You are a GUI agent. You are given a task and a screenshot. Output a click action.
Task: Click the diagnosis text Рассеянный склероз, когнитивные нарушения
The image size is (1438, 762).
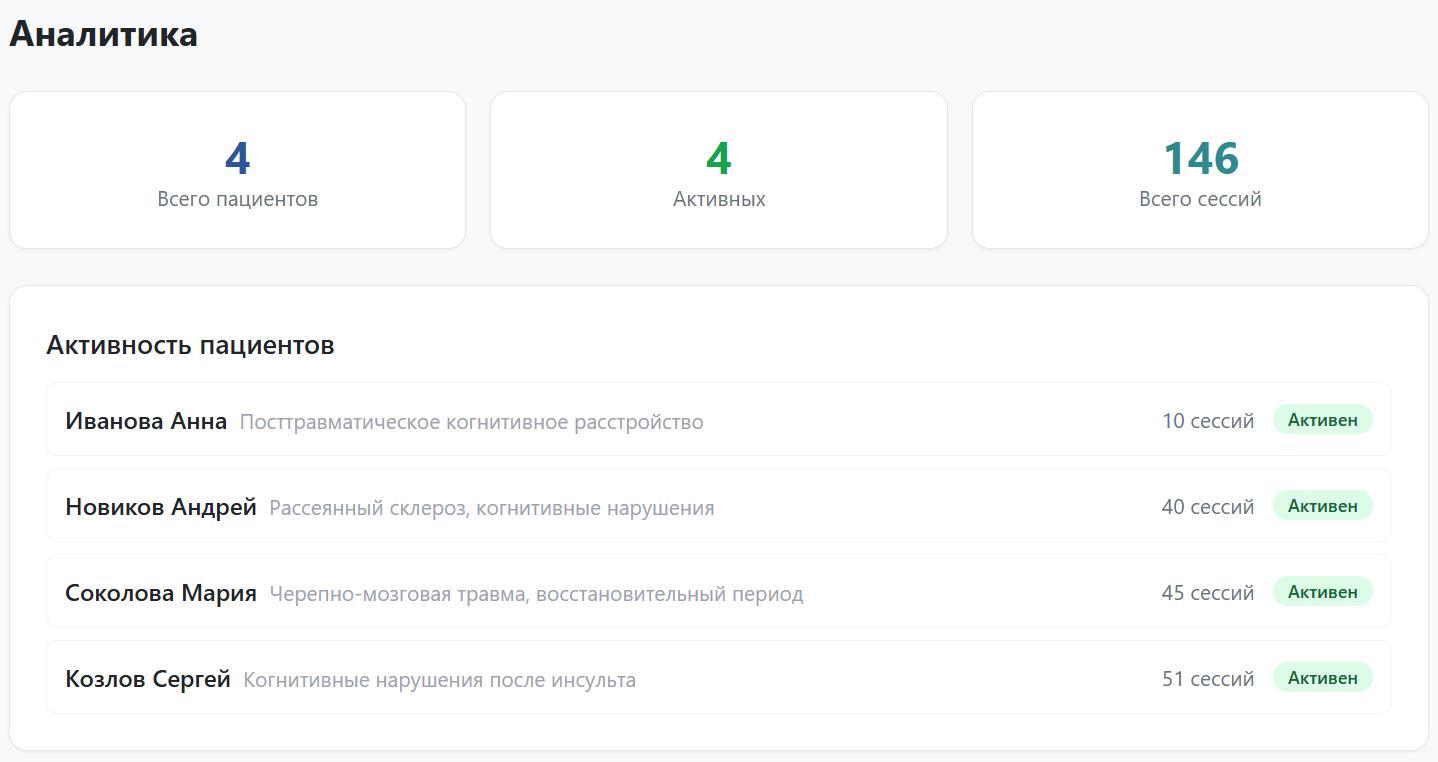coord(490,507)
